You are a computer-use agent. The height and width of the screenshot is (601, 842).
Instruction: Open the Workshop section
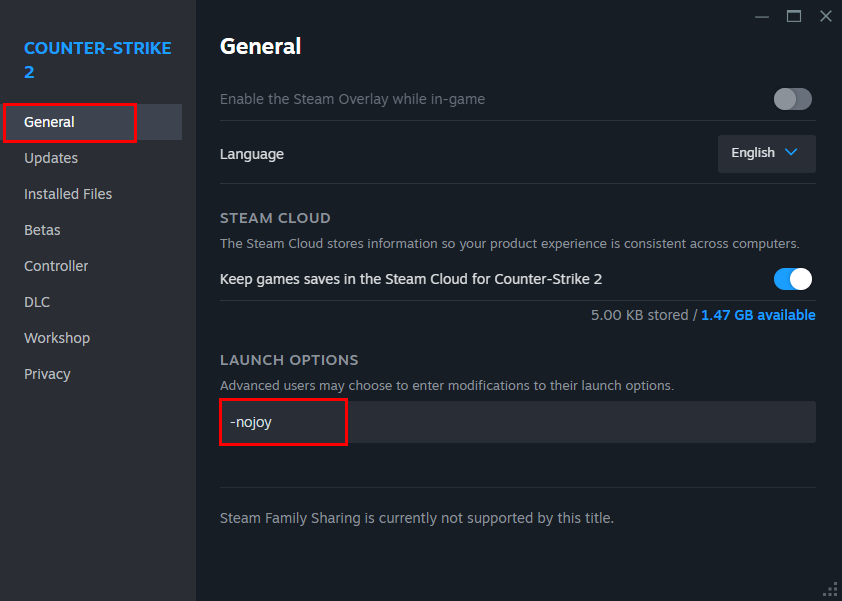[x=57, y=338]
